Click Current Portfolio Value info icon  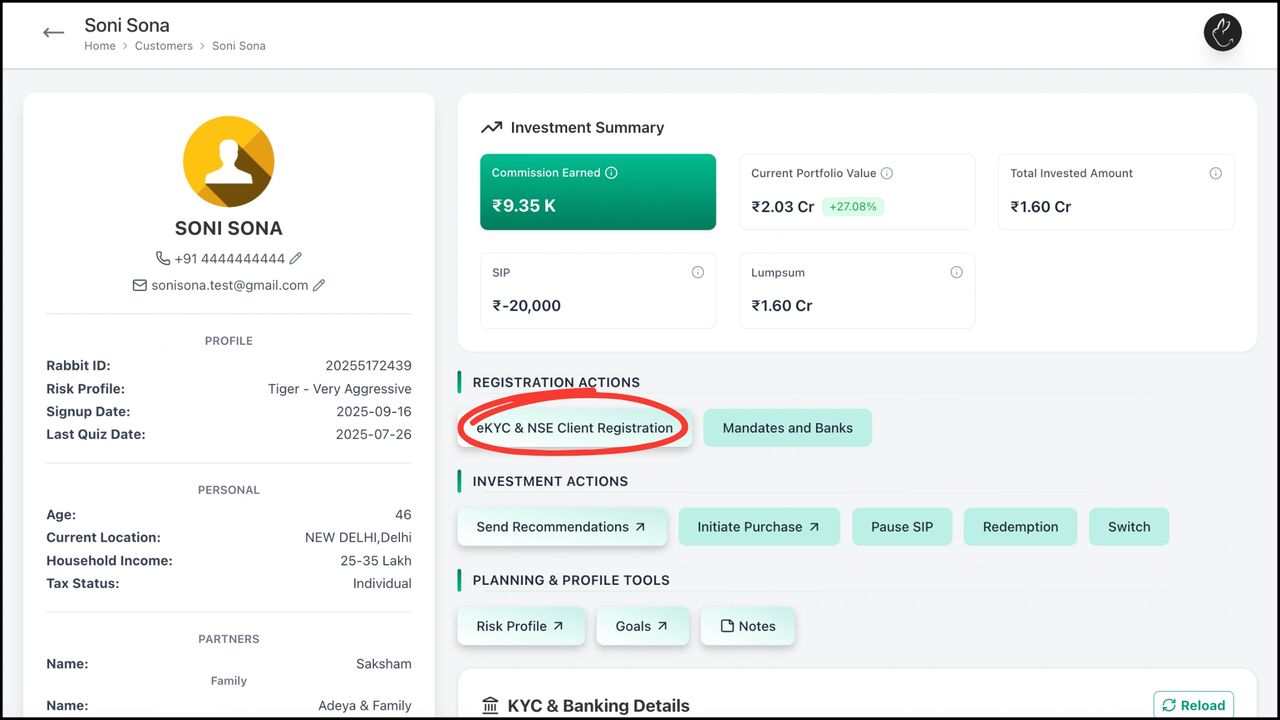click(887, 173)
